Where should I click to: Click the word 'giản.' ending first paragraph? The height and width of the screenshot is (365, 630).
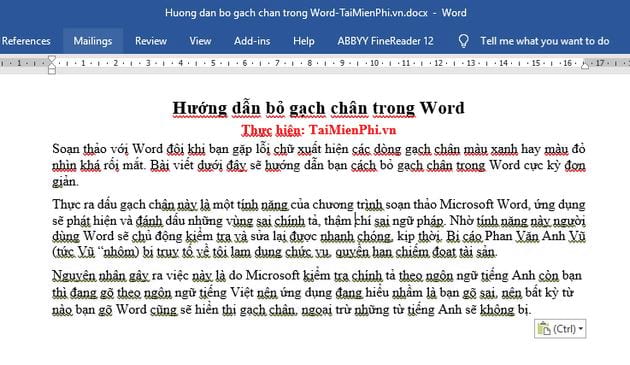(x=65, y=182)
